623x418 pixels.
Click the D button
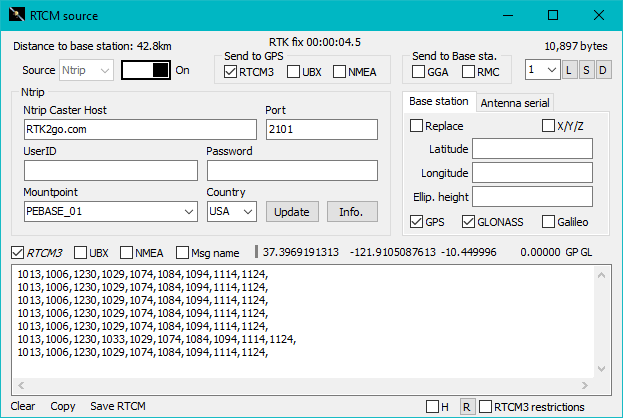(x=603, y=70)
